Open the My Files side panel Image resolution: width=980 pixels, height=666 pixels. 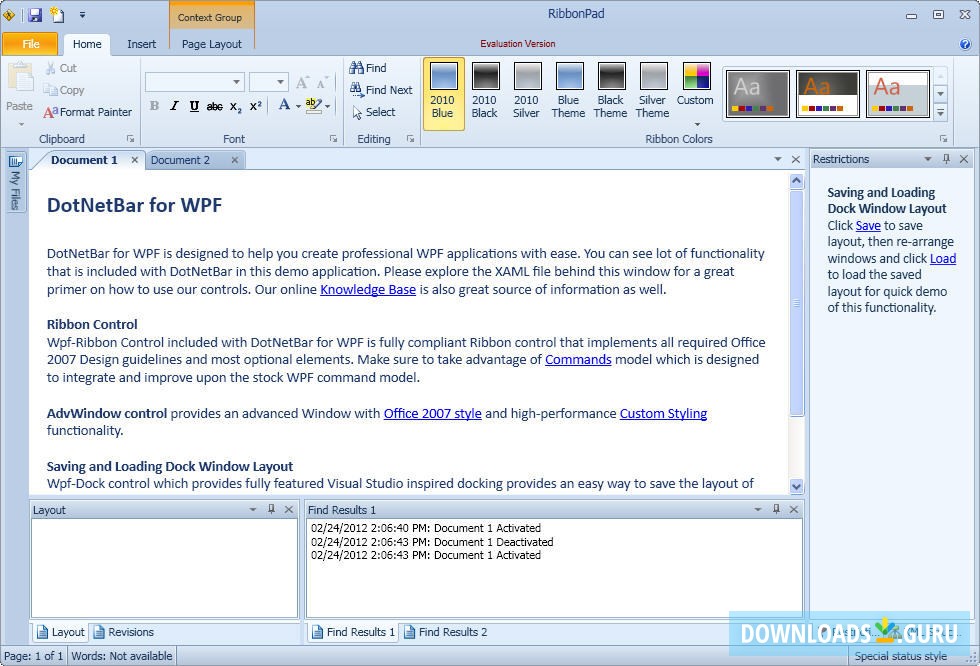15,182
